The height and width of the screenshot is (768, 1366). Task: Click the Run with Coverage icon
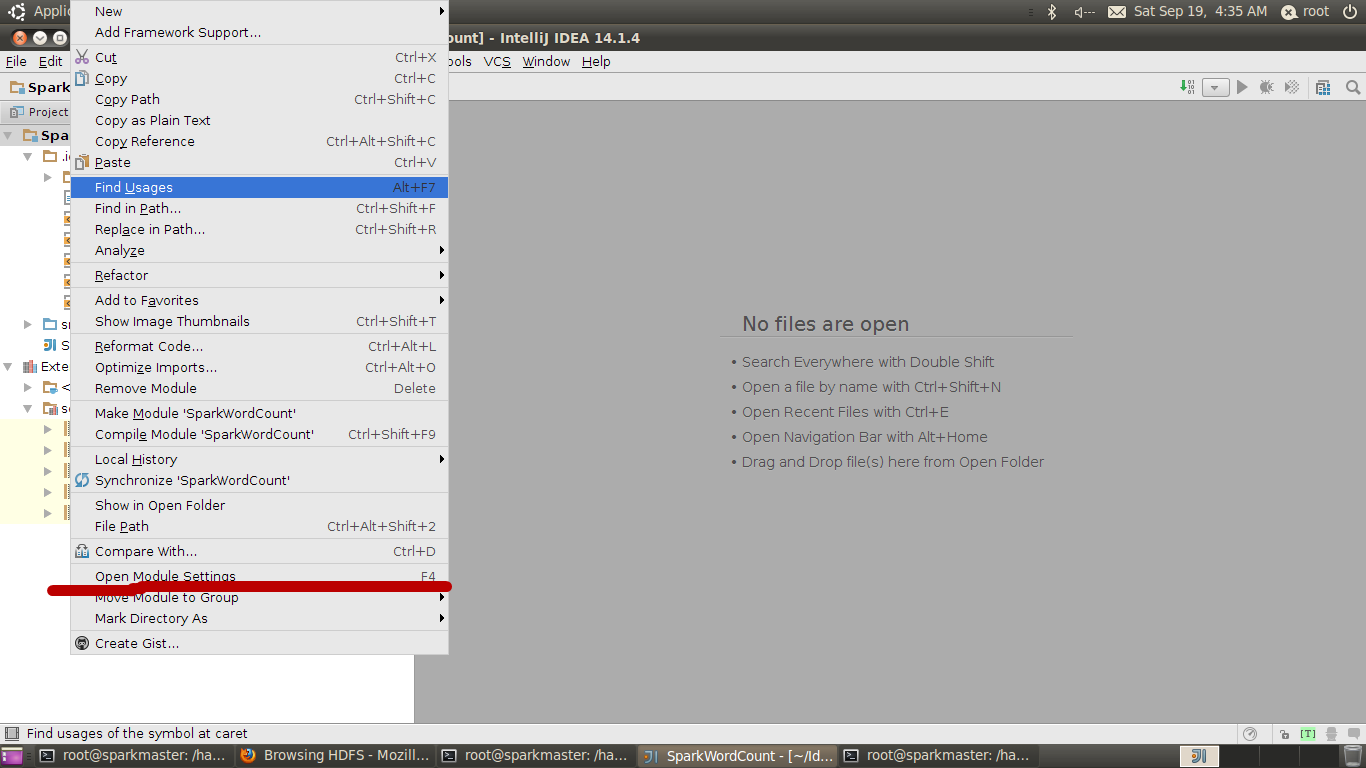click(x=1292, y=87)
